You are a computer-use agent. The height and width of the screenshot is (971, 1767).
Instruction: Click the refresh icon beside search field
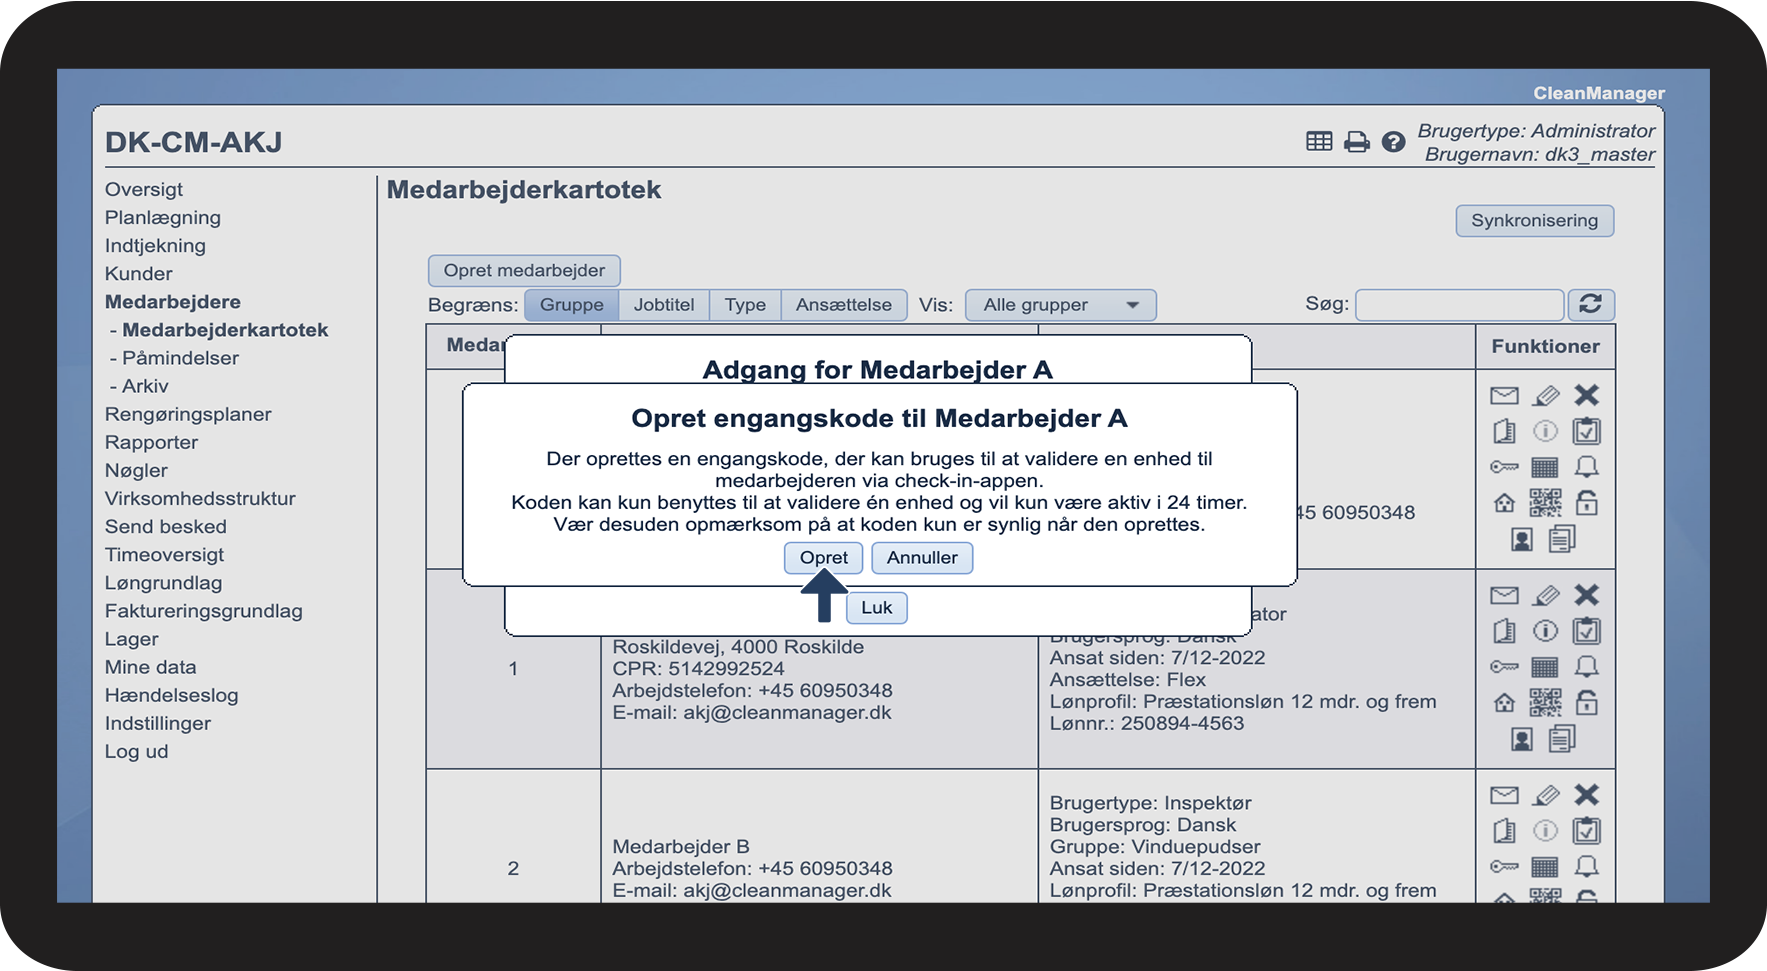1590,304
